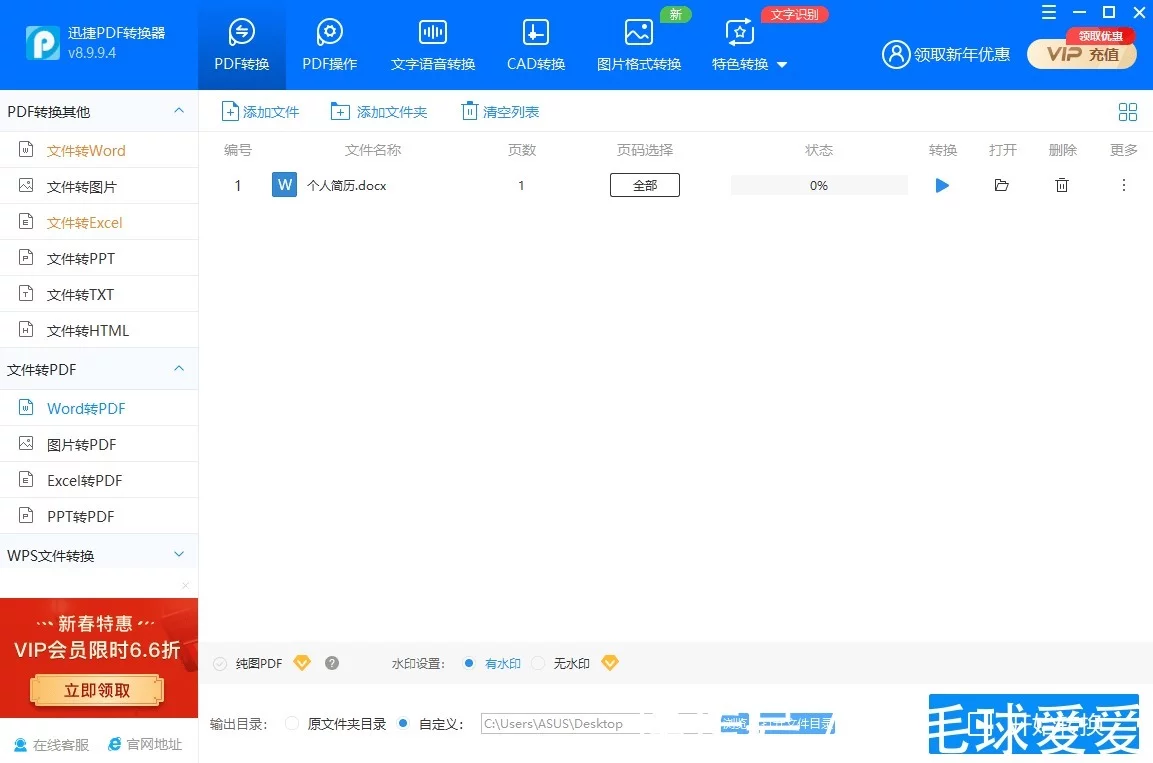1153x763 pixels.
Task: Switch to the PDF操作 tab
Action: (x=329, y=45)
